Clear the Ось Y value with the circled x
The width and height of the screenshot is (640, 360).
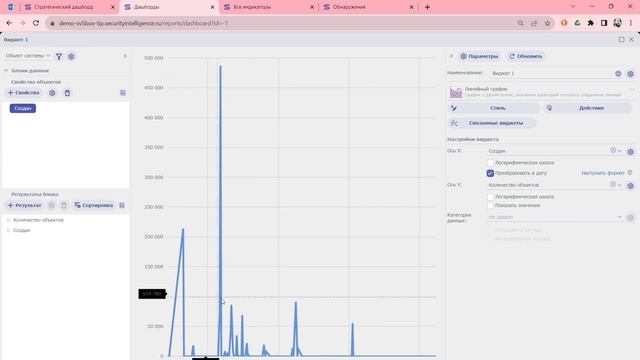(x=613, y=184)
